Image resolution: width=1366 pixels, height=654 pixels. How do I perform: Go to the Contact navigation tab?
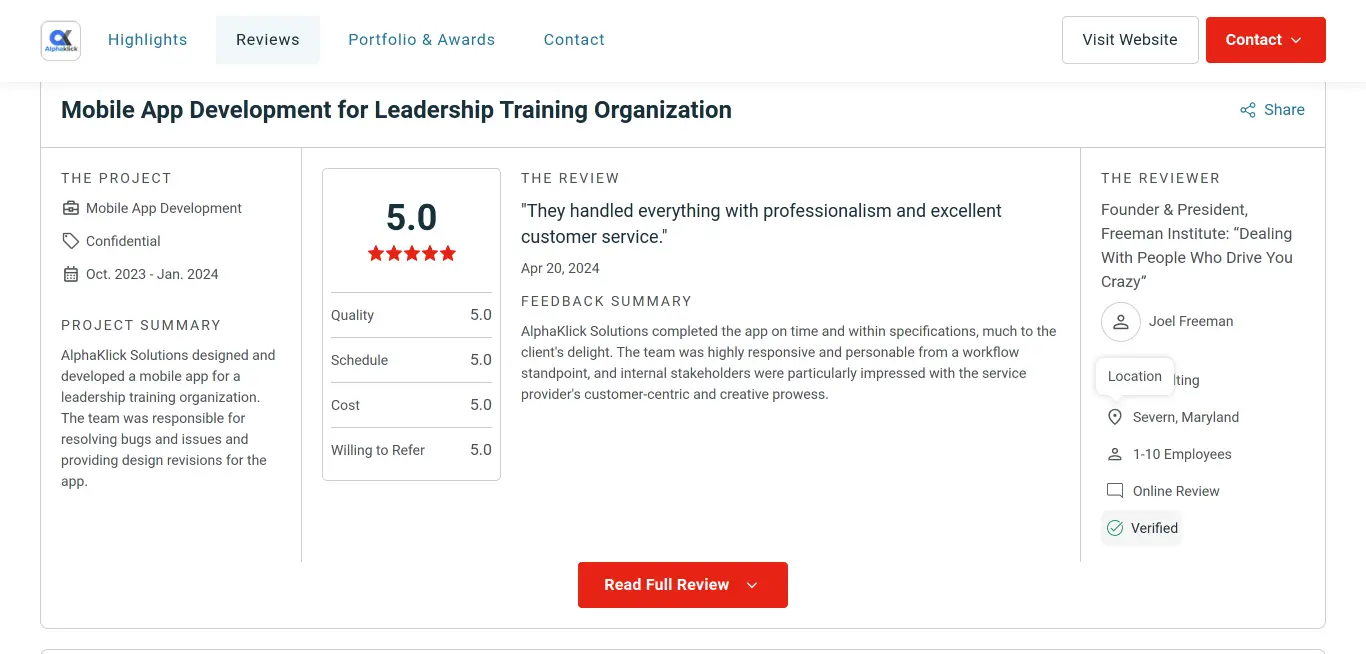pyautogui.click(x=574, y=40)
